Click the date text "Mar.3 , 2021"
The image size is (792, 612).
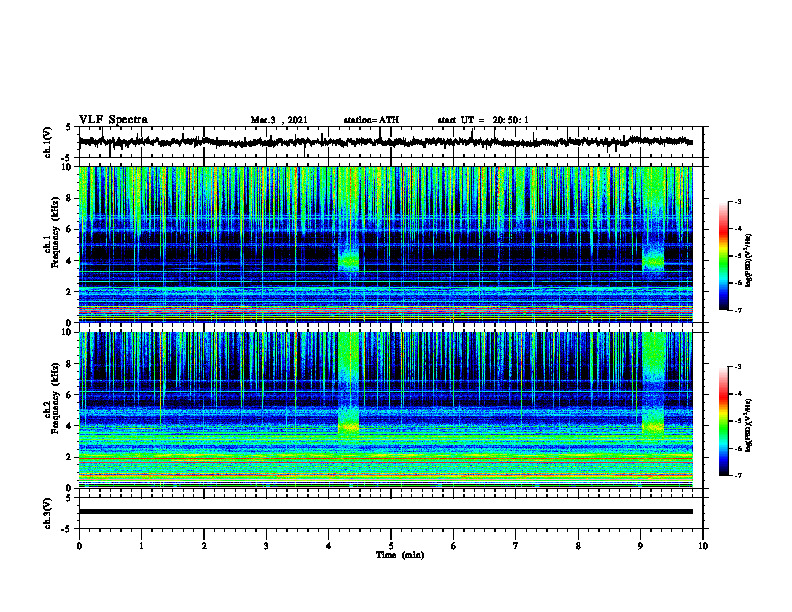pos(279,120)
